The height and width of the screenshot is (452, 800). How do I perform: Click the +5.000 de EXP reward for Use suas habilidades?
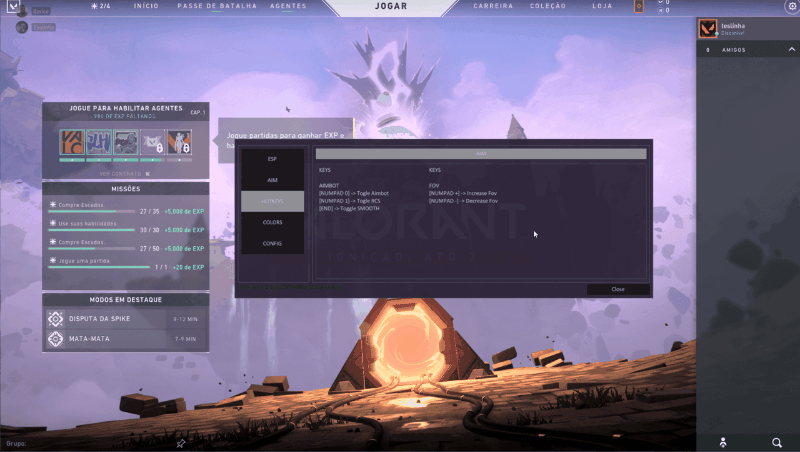point(184,230)
